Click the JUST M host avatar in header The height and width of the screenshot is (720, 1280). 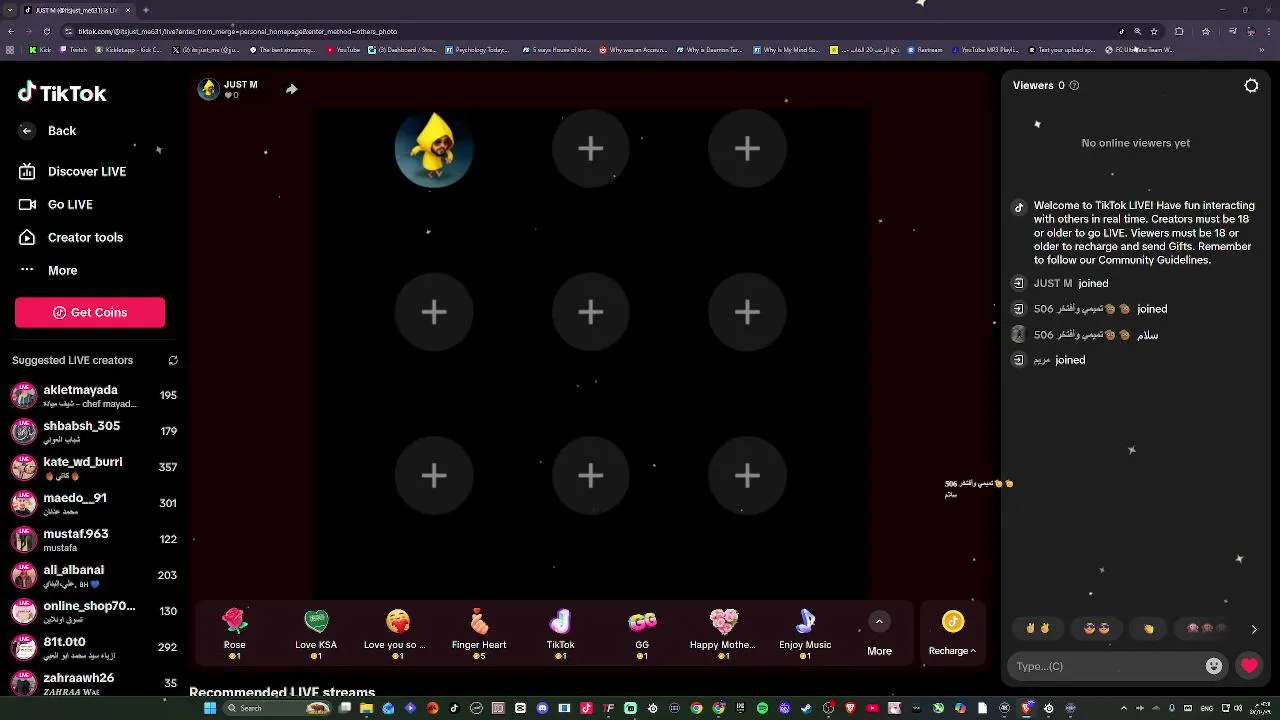(208, 89)
